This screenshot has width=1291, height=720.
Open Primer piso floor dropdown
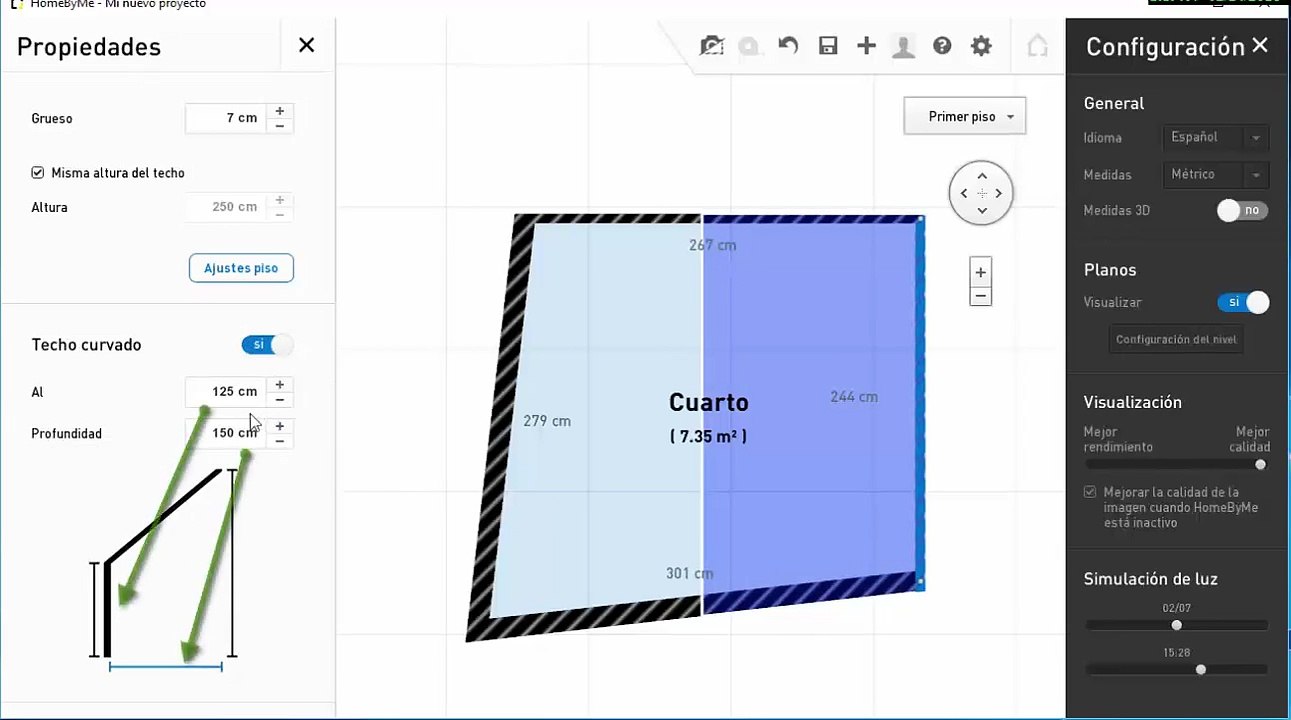pyautogui.click(x=965, y=117)
